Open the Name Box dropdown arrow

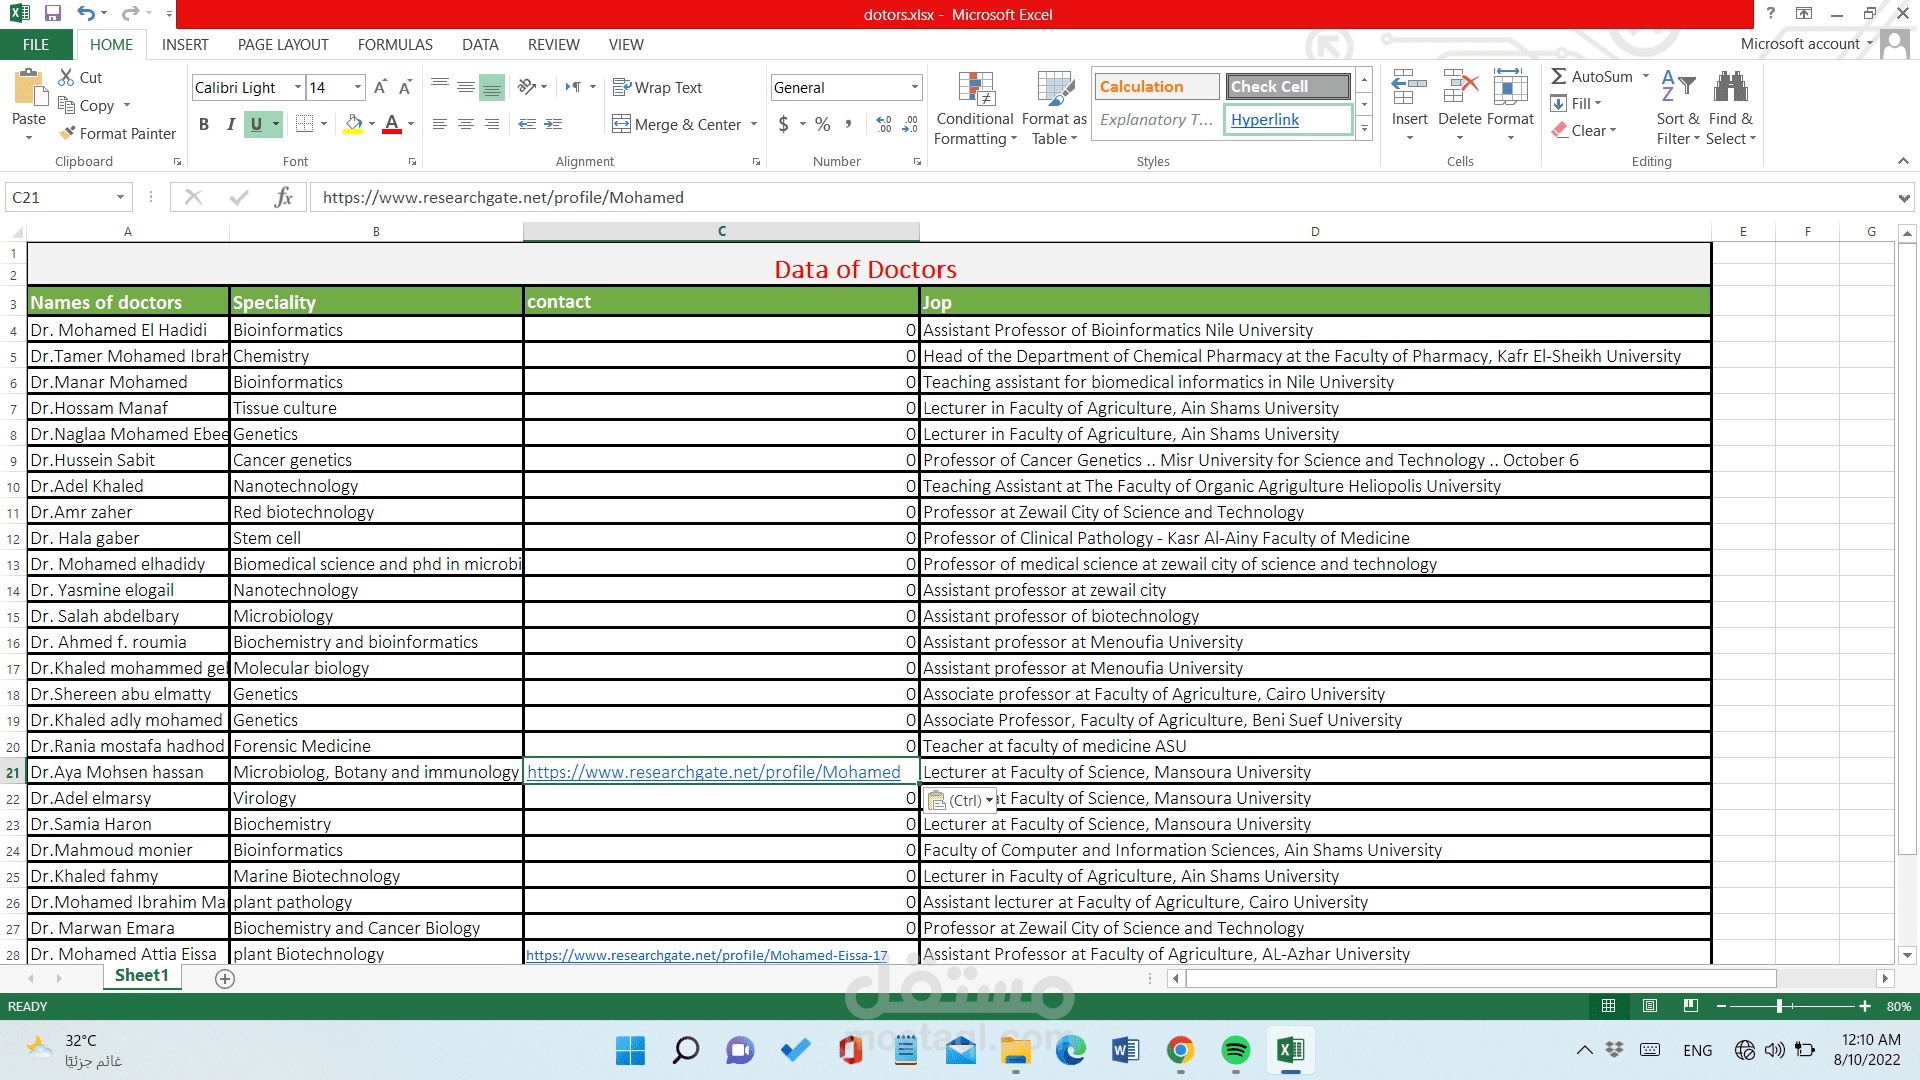[120, 197]
